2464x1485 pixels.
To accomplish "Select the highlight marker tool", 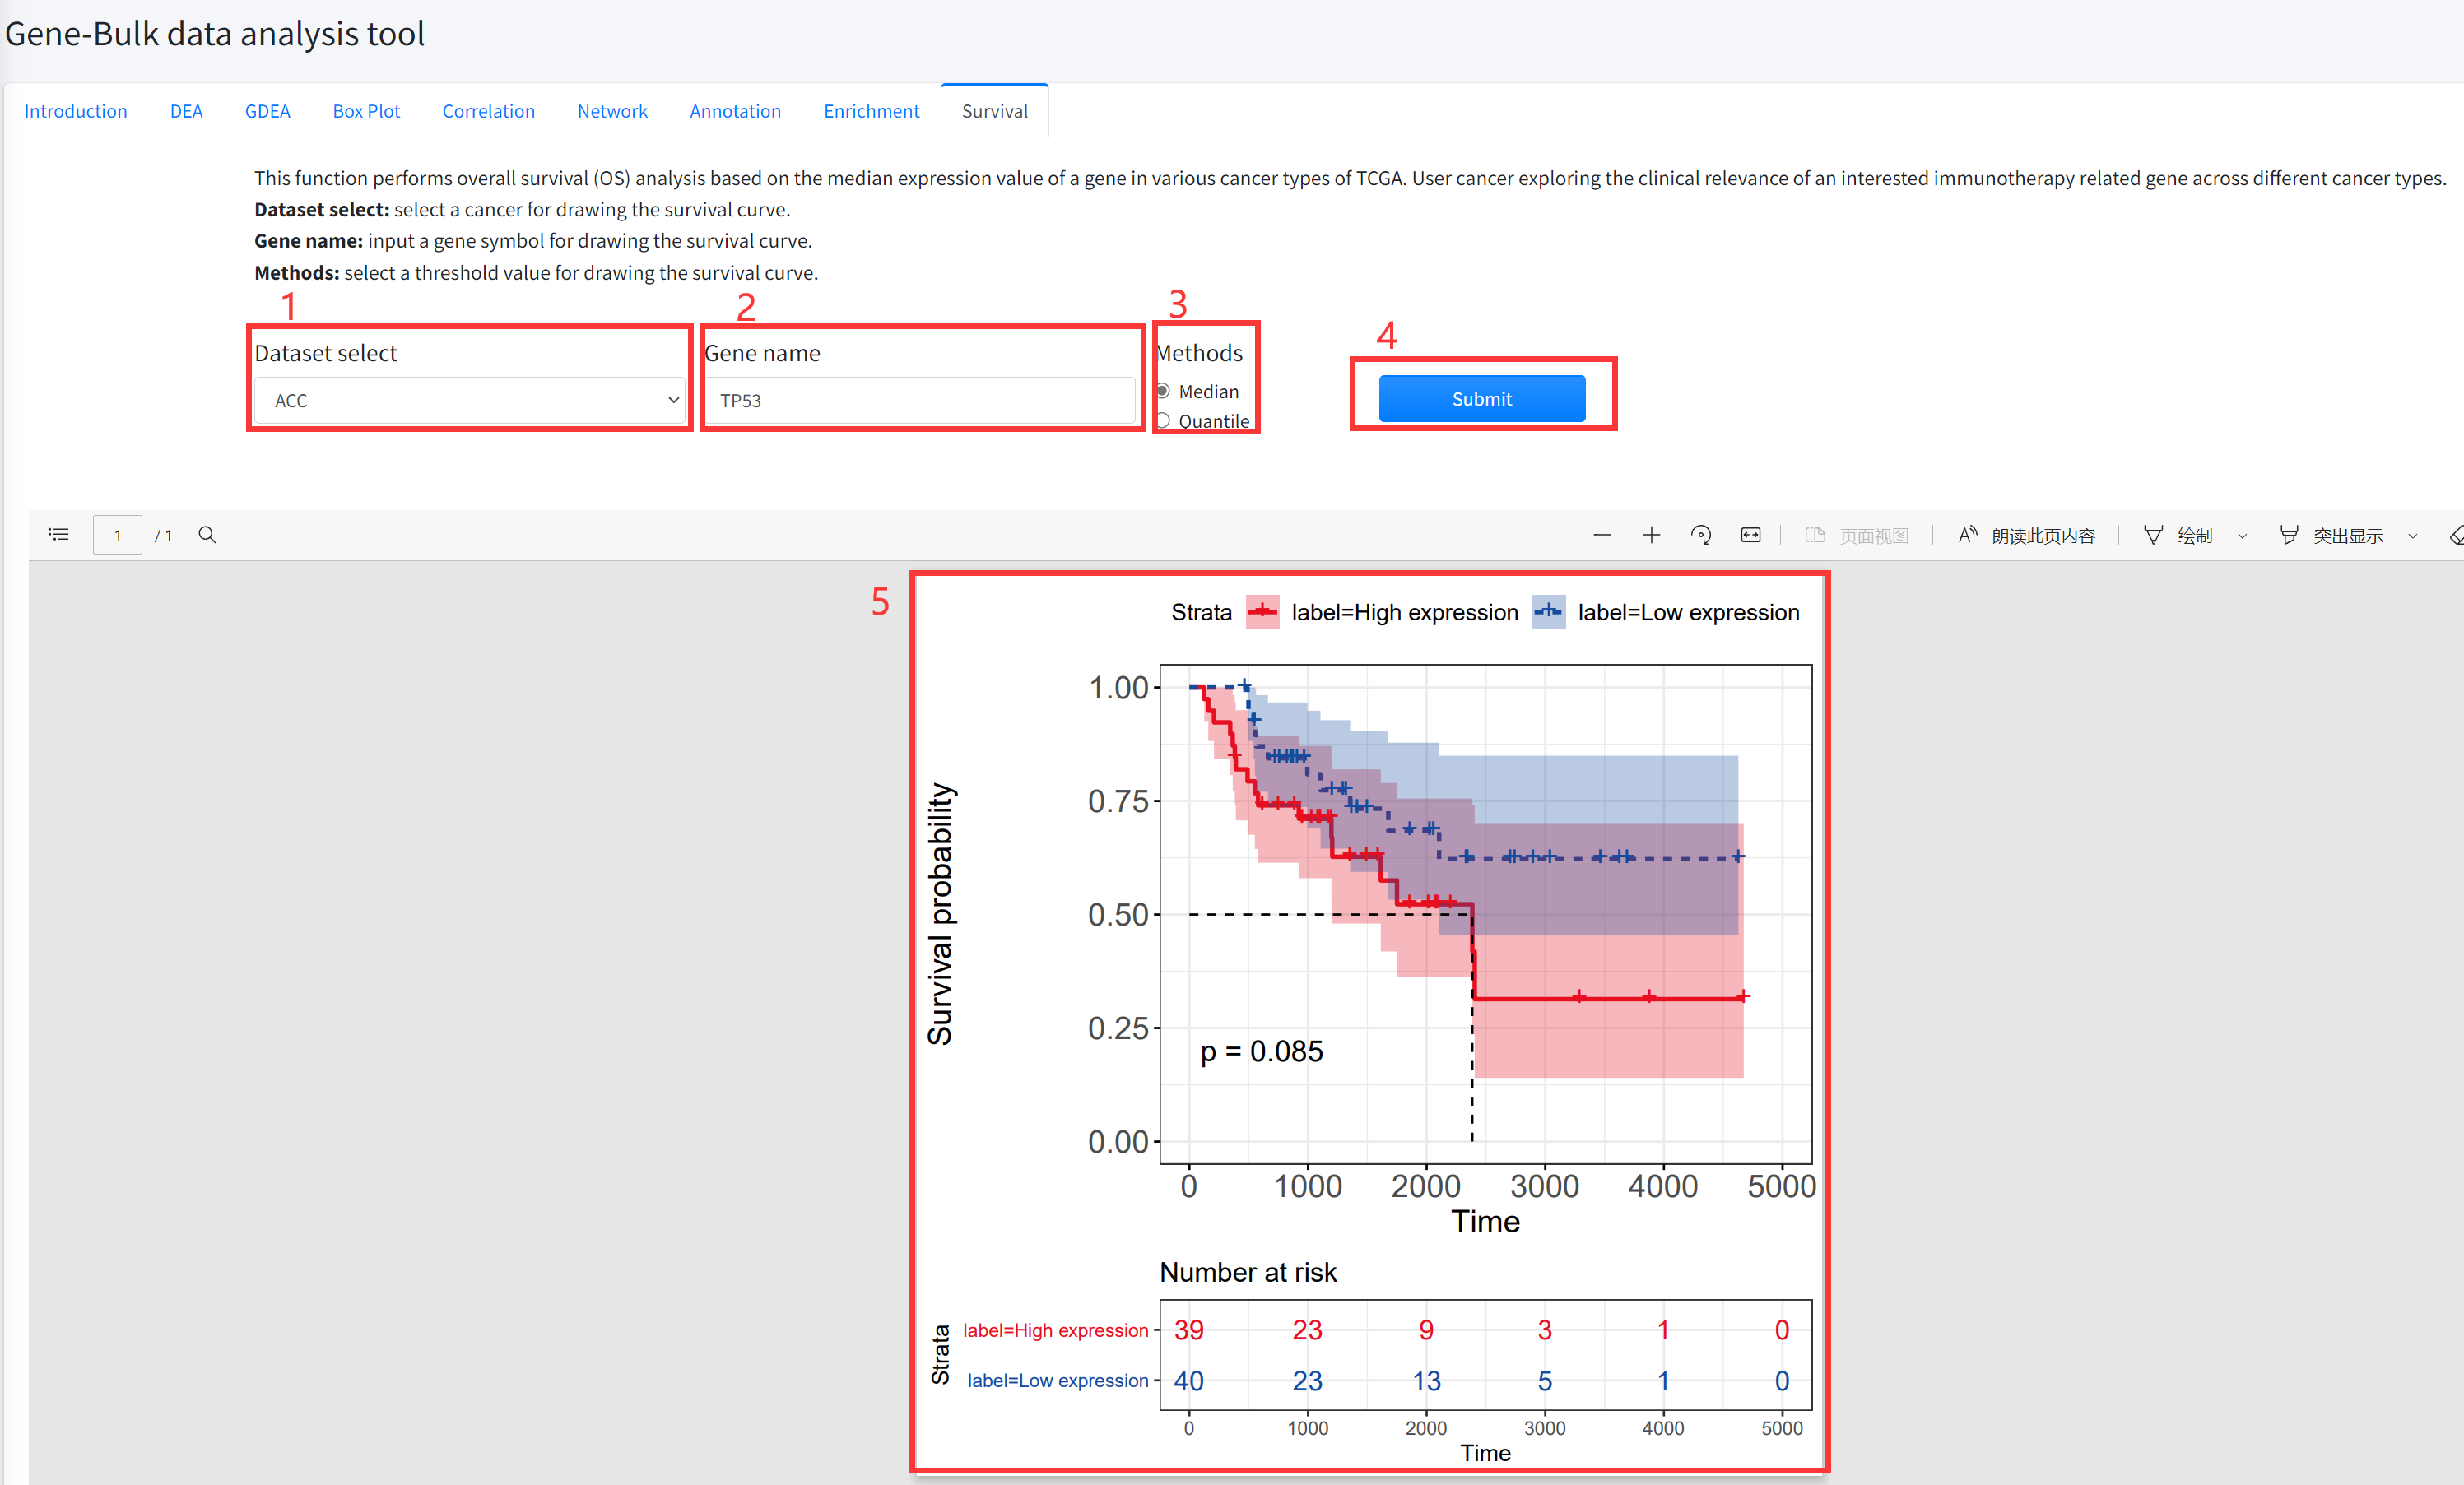I will point(2288,535).
